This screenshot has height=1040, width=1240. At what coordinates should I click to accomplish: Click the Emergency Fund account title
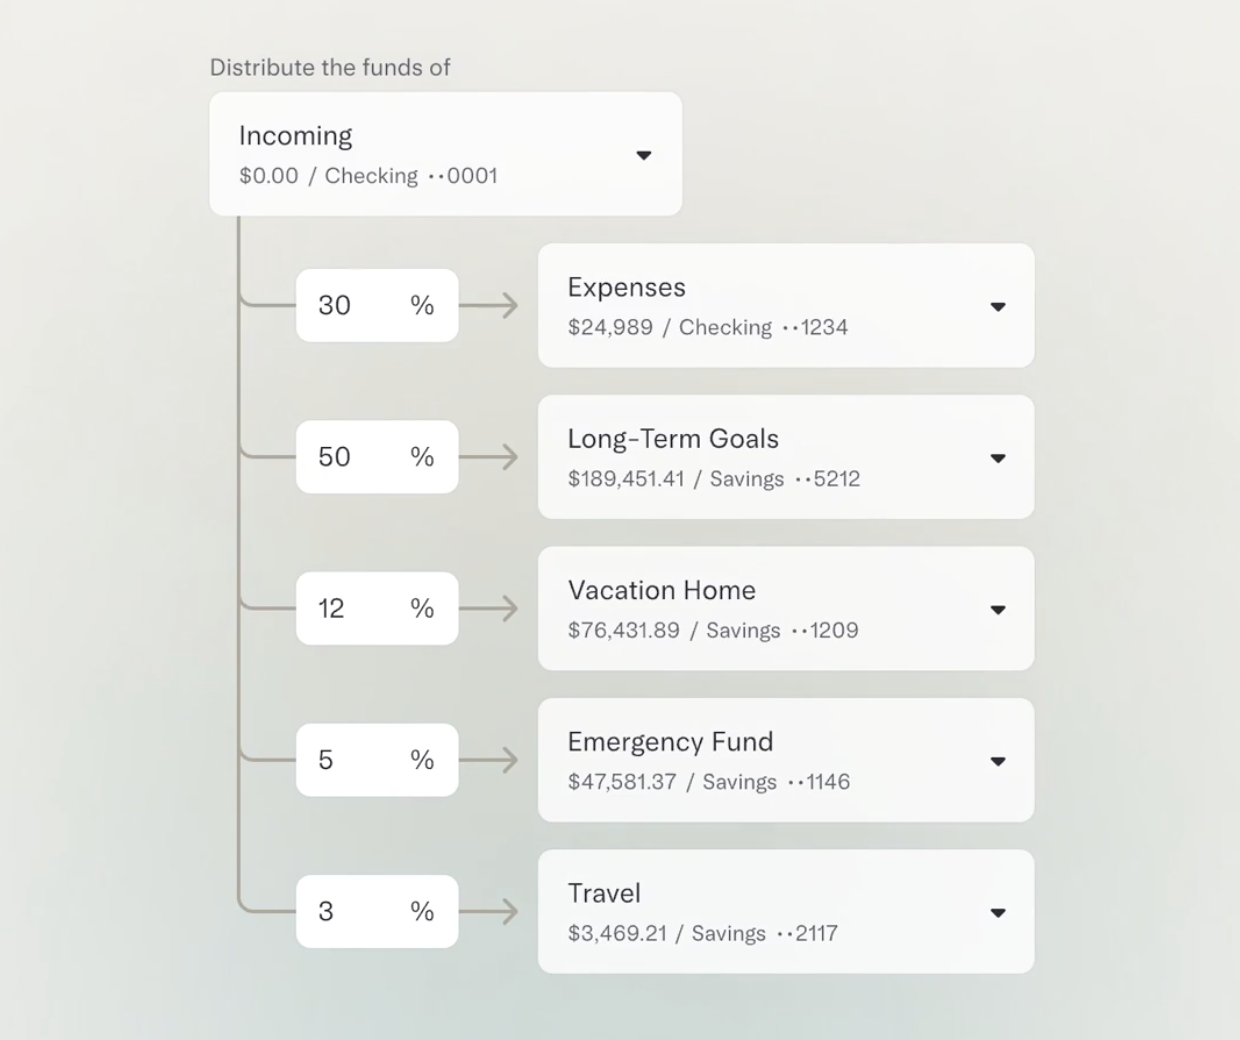[670, 742]
